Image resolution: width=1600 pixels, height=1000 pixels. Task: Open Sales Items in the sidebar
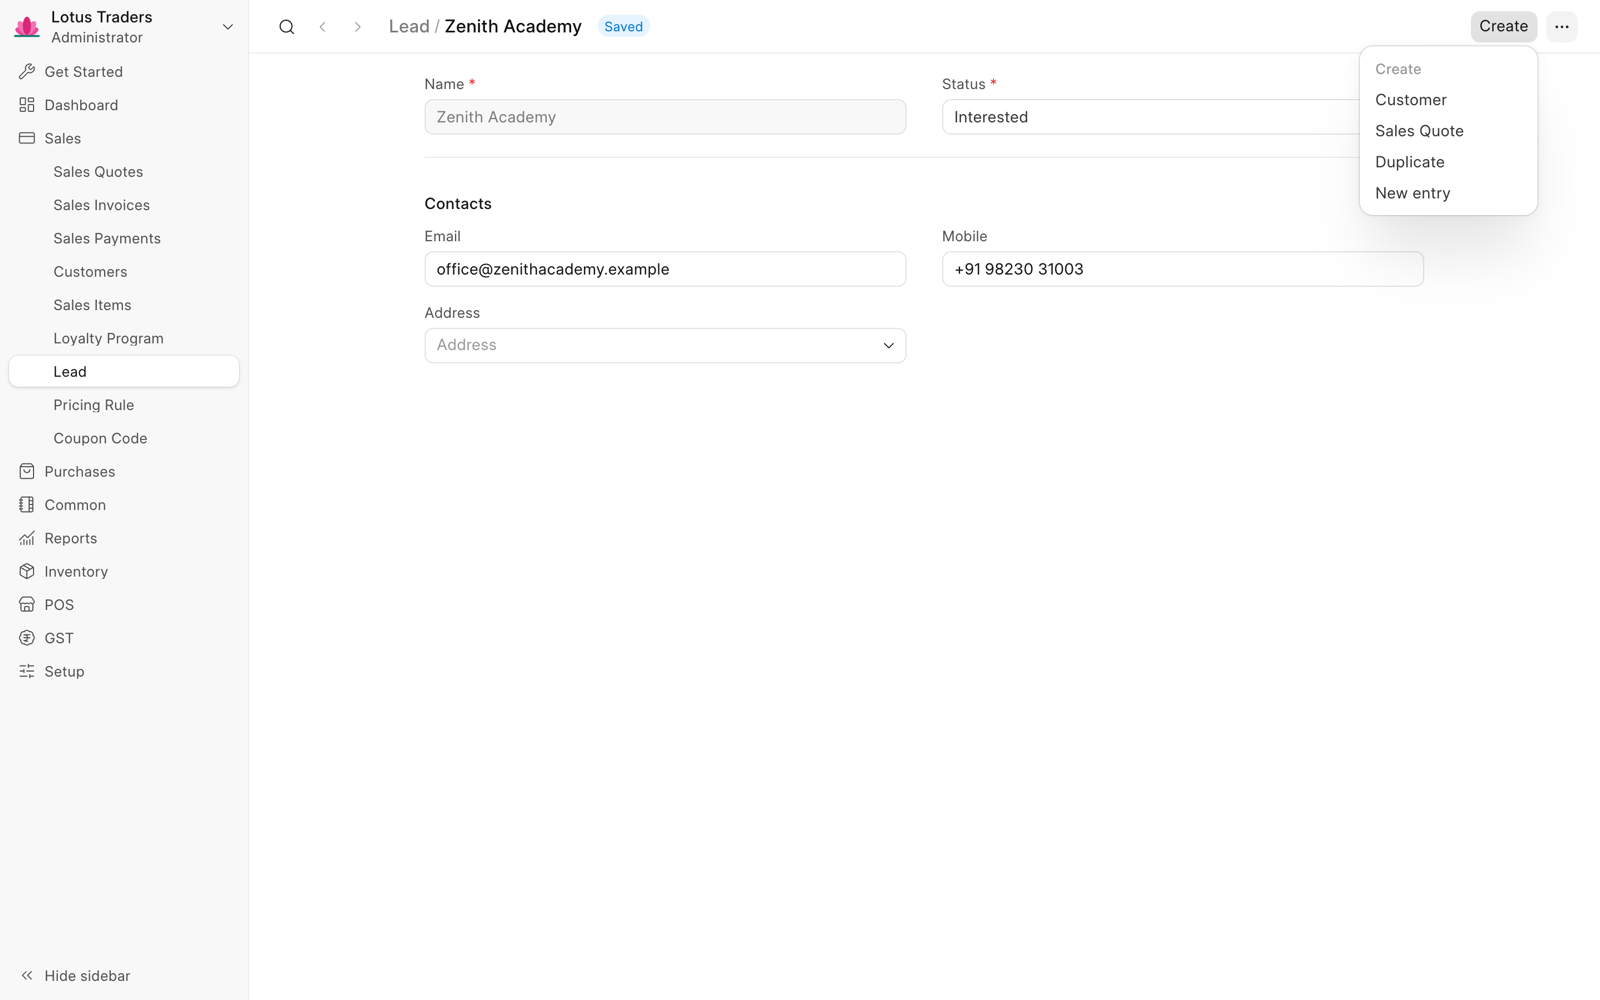124,305
